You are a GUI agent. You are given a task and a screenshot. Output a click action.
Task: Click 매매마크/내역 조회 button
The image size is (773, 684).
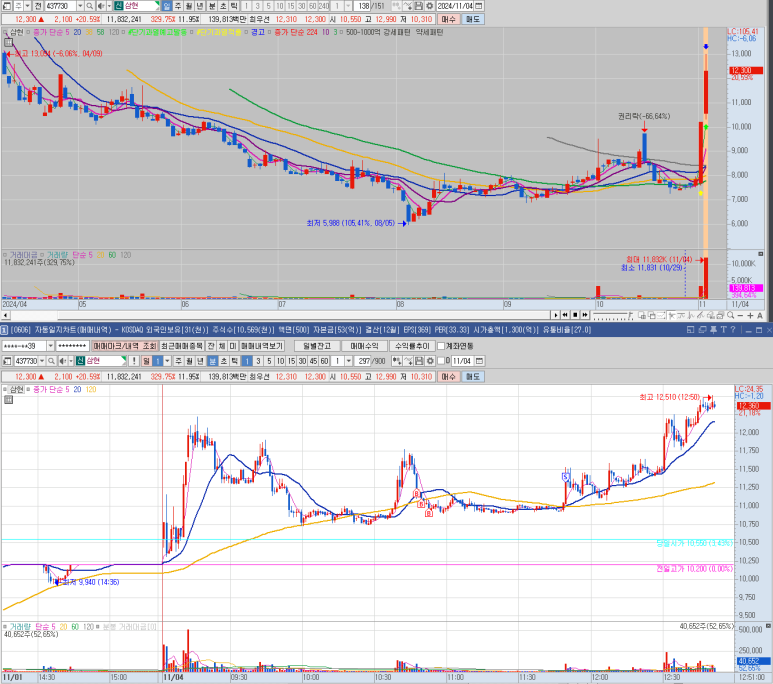coord(125,346)
